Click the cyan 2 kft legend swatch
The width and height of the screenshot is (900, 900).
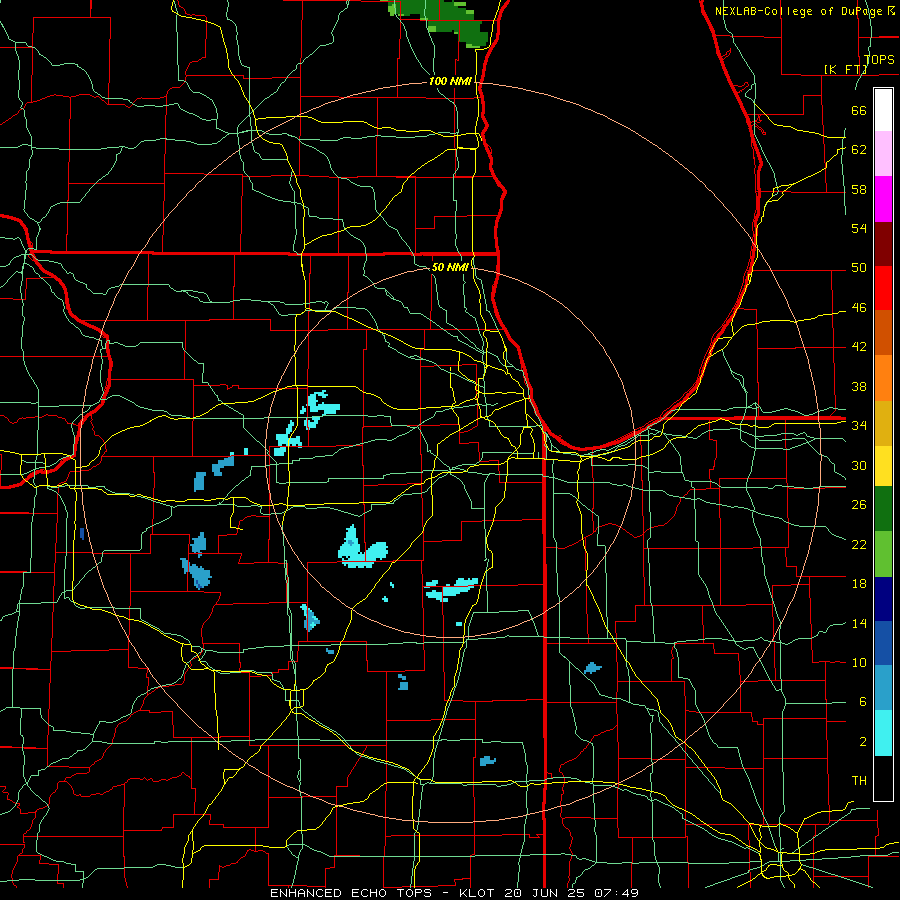(883, 733)
